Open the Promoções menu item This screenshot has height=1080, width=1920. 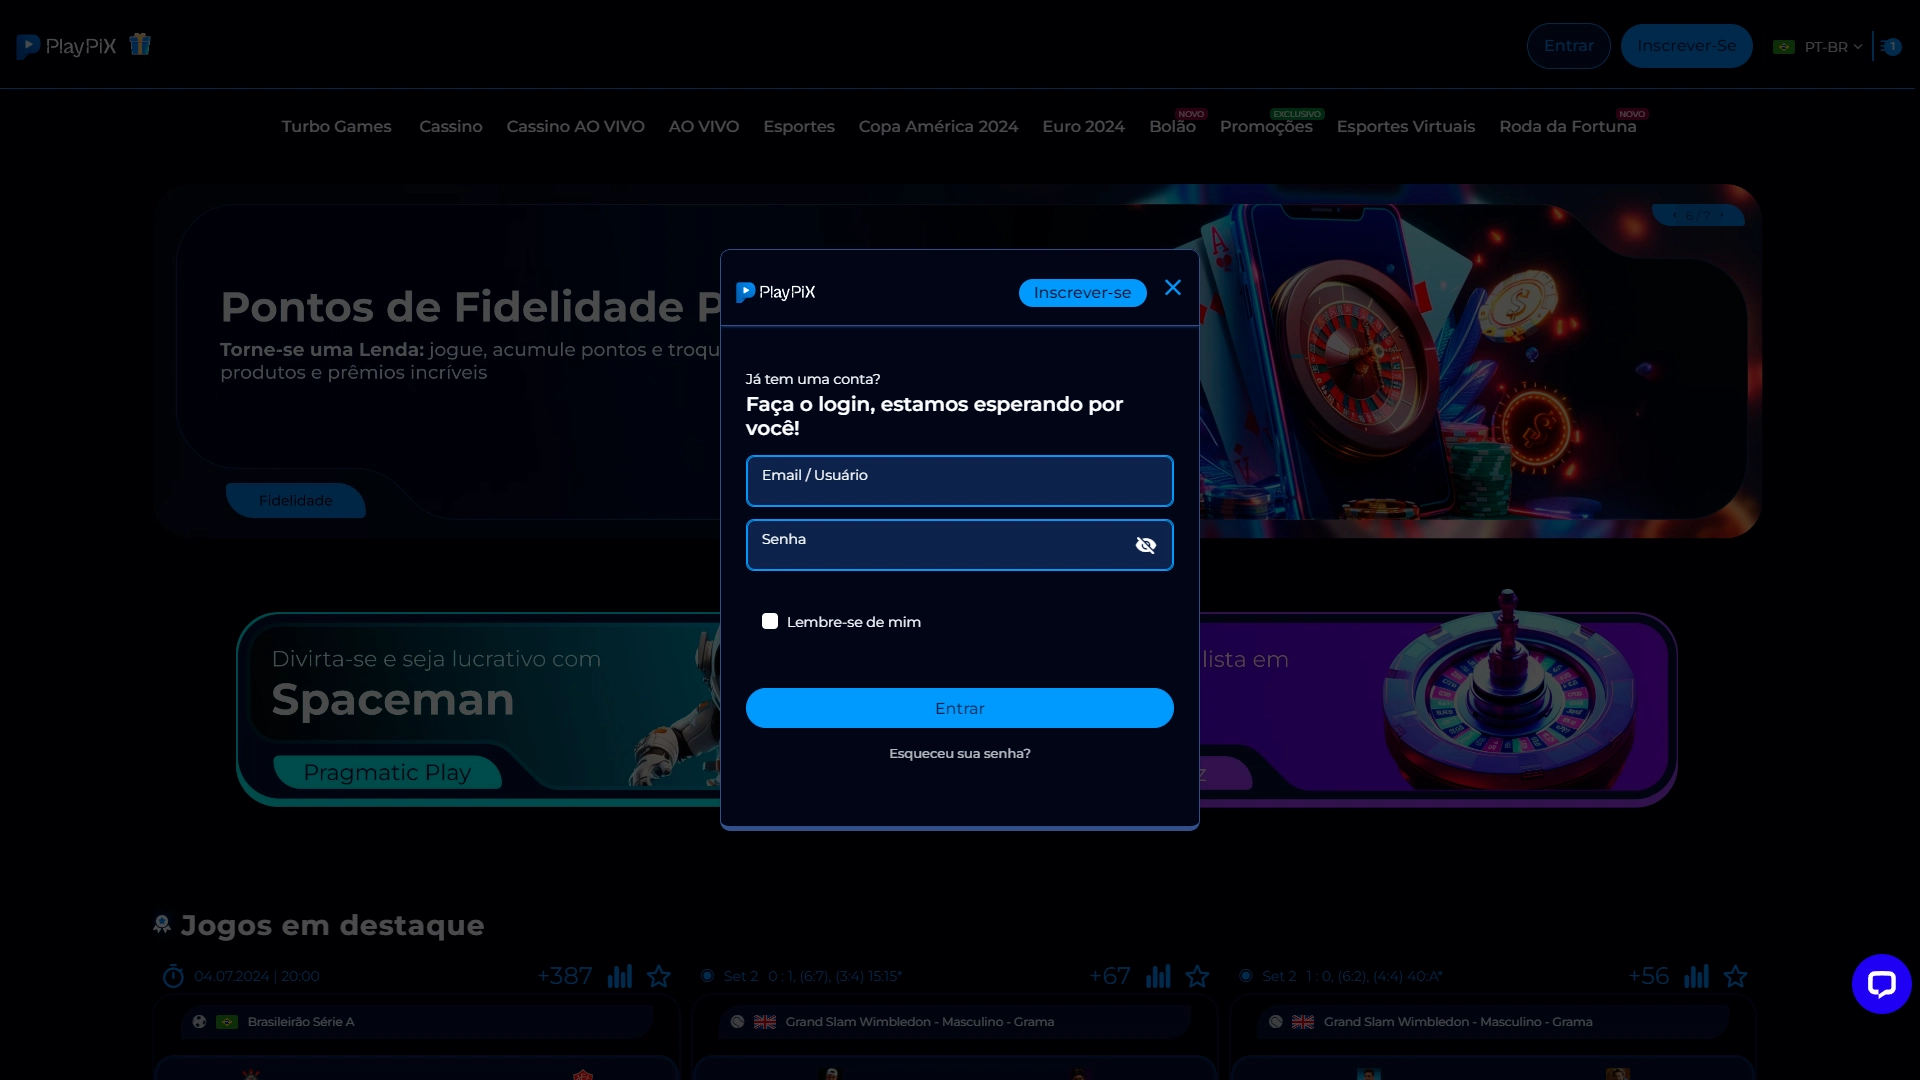pyautogui.click(x=1266, y=126)
